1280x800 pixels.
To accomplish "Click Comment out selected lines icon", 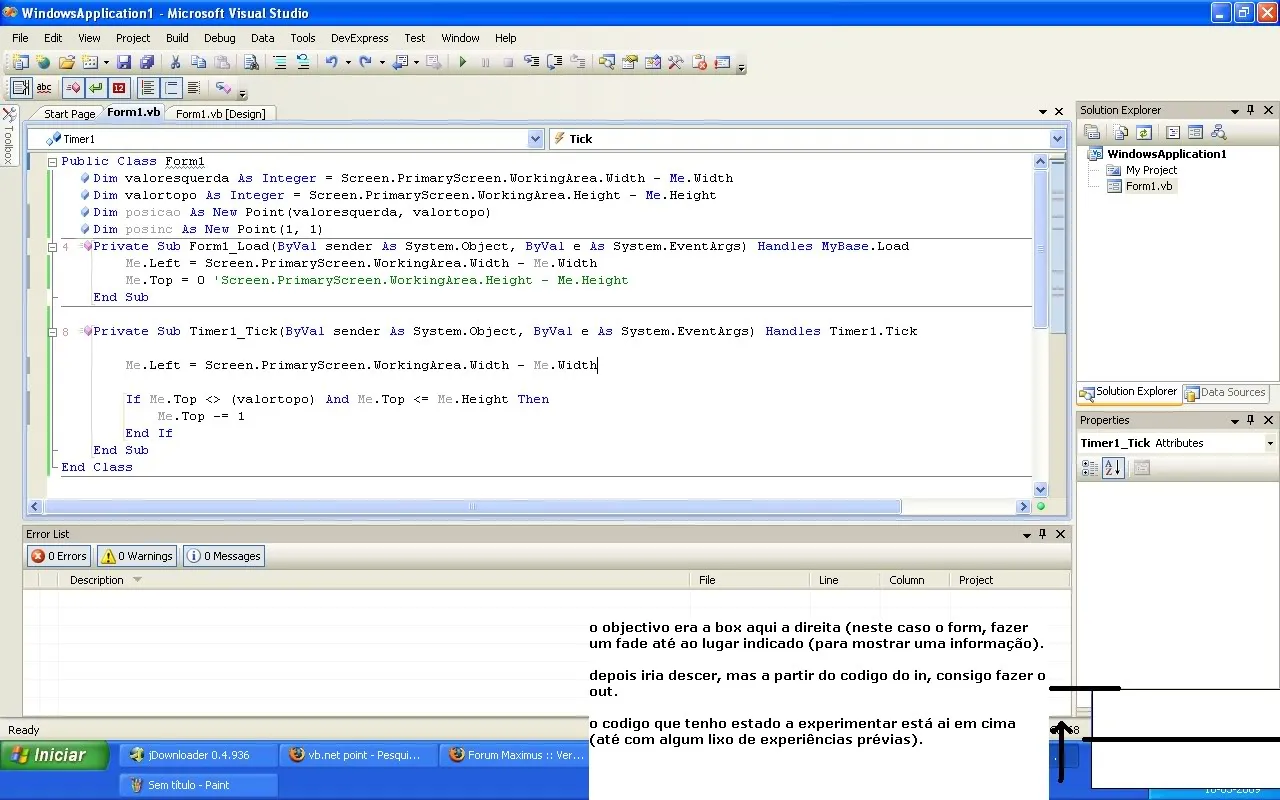I will (279, 62).
